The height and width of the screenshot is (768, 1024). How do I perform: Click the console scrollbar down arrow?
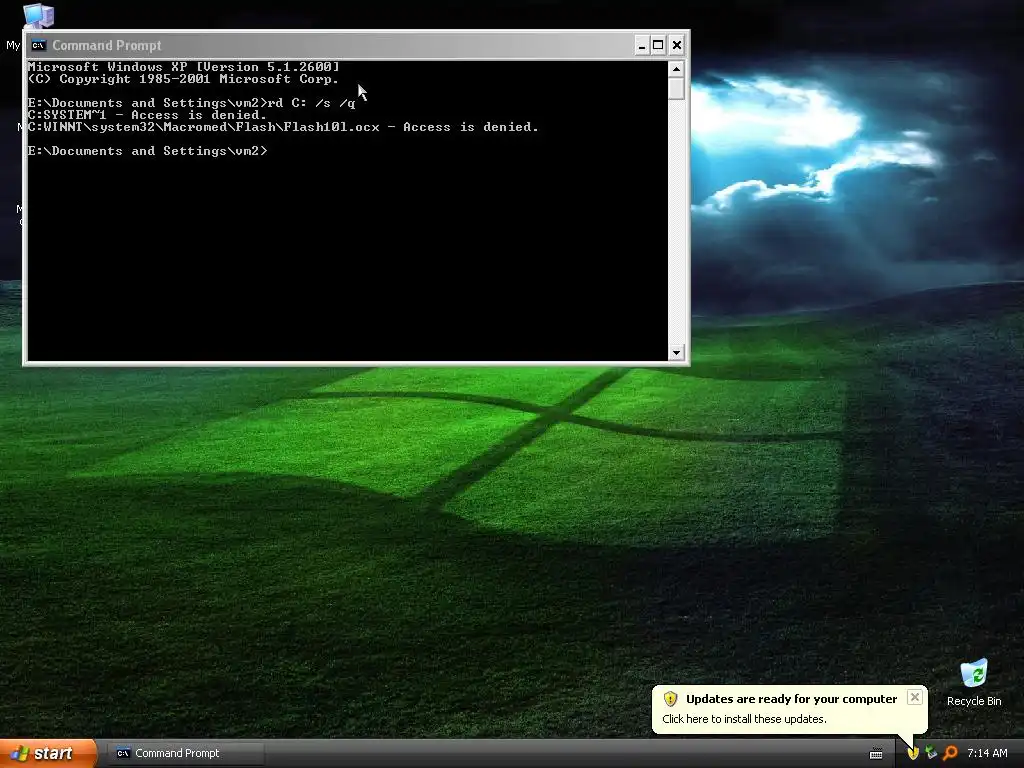676,353
